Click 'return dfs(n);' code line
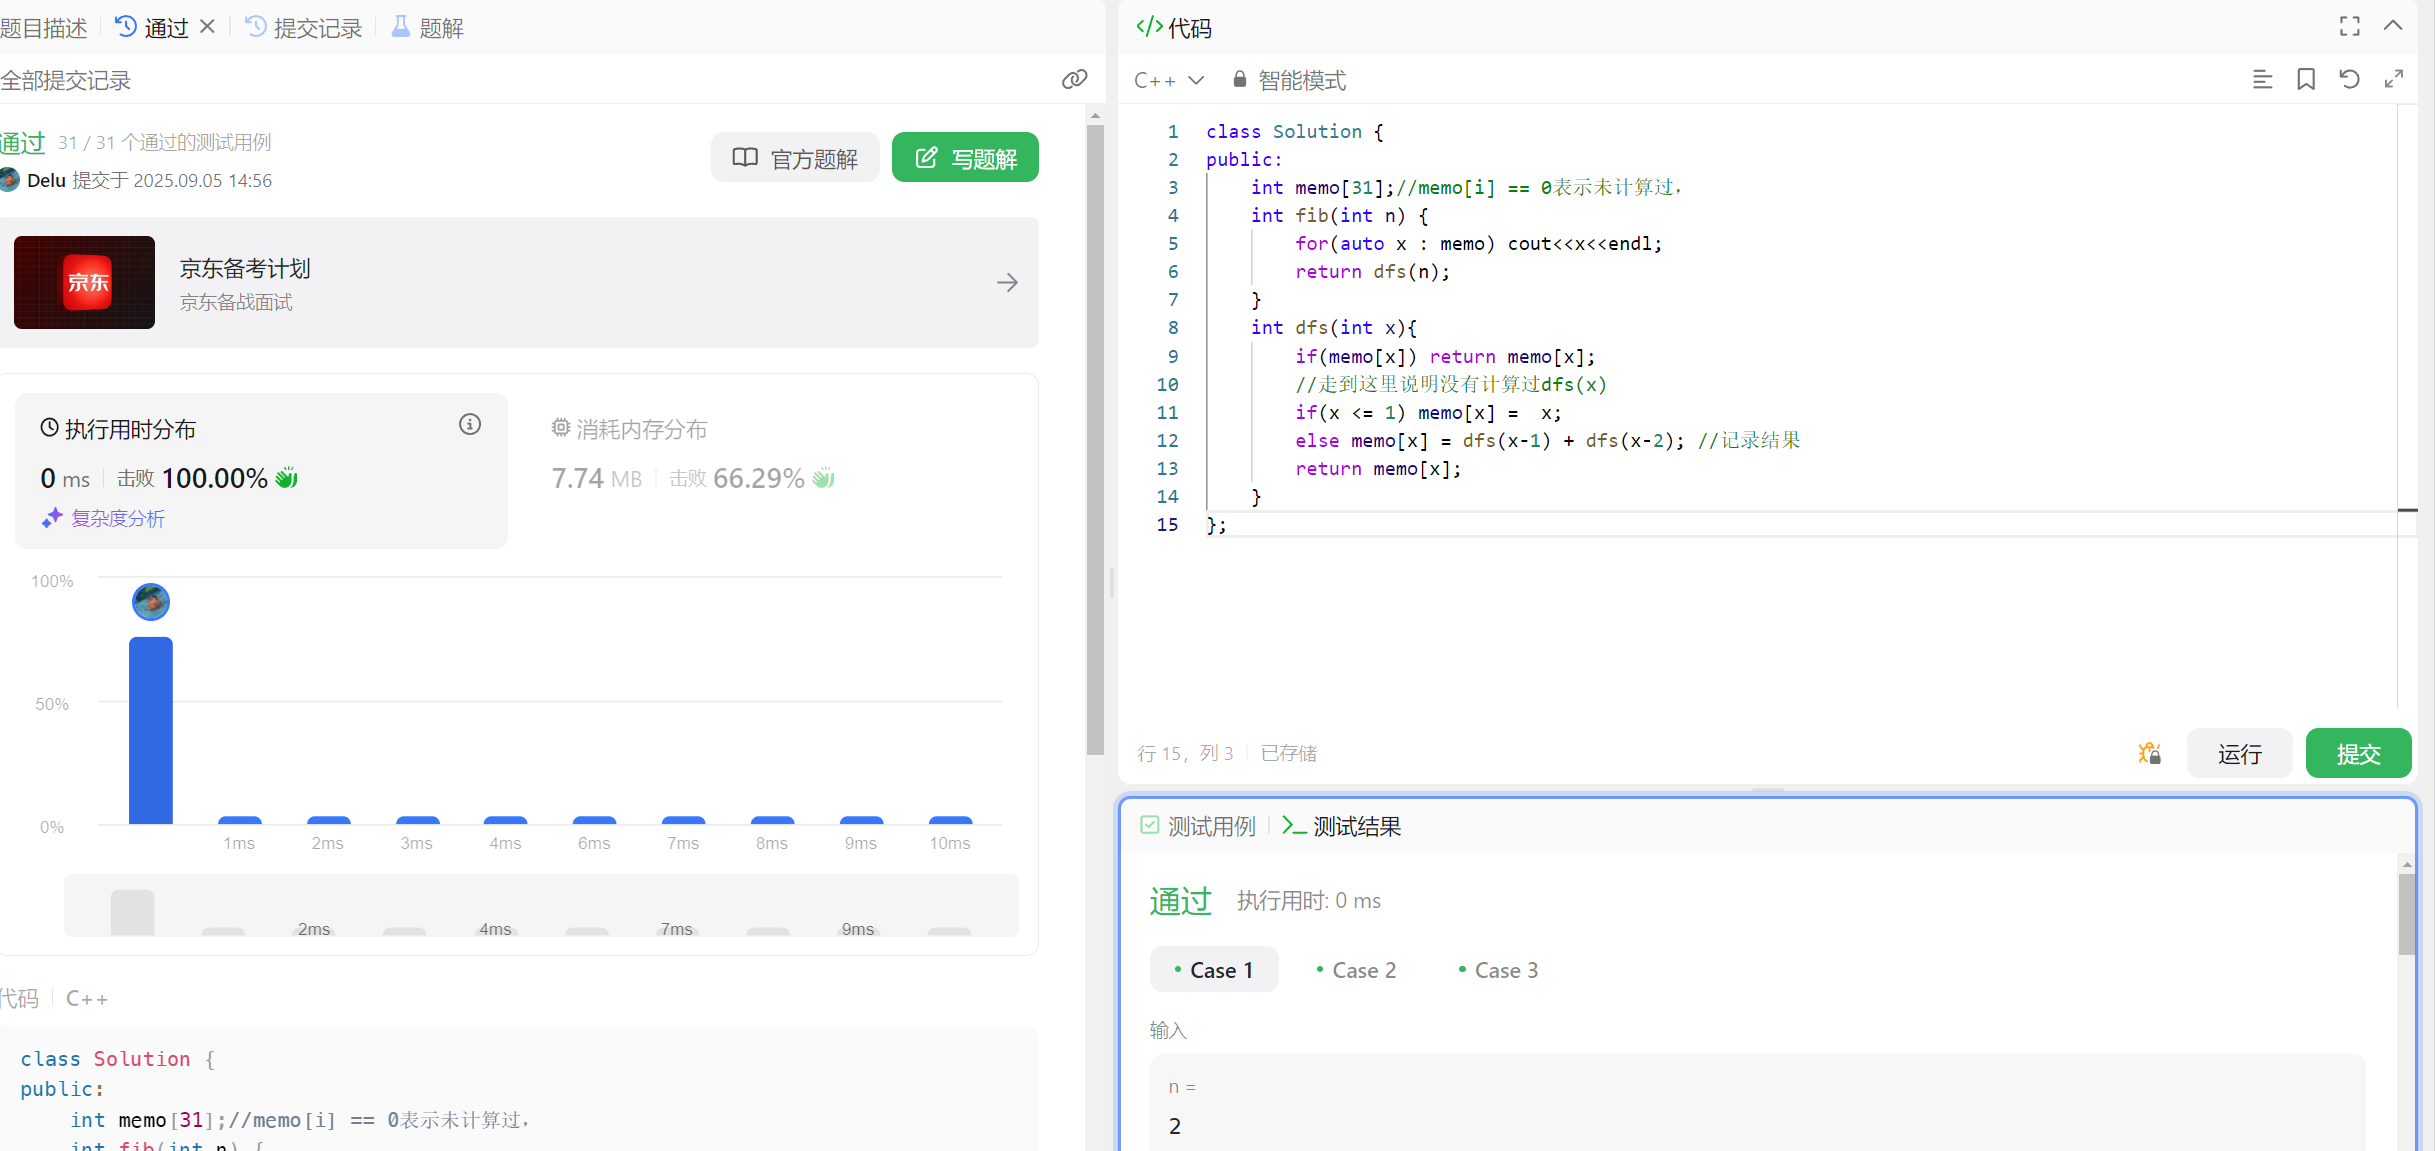The image size is (2436, 1151). (1373, 272)
